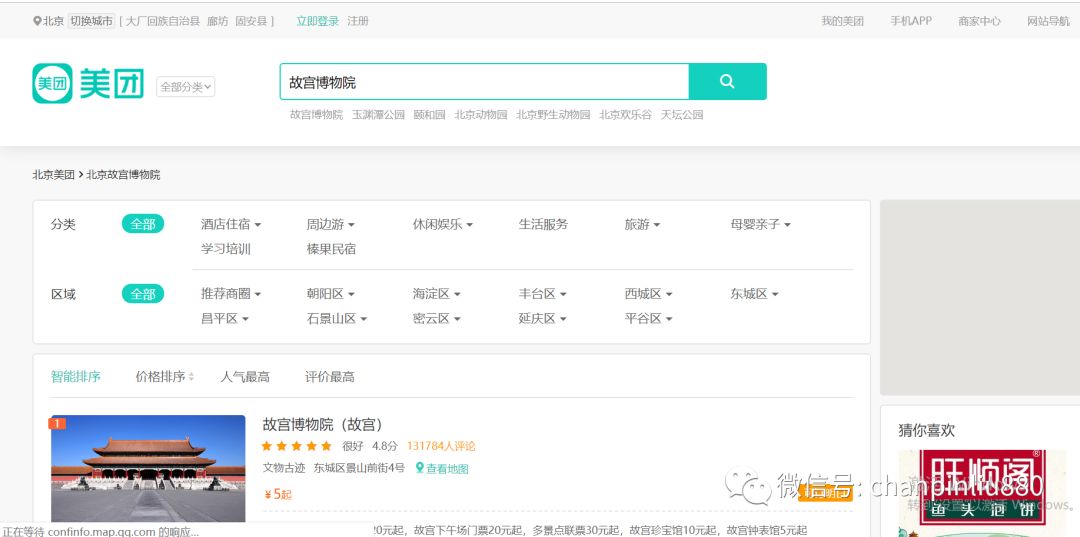Open 我的美团 in the top bar

point(842,21)
